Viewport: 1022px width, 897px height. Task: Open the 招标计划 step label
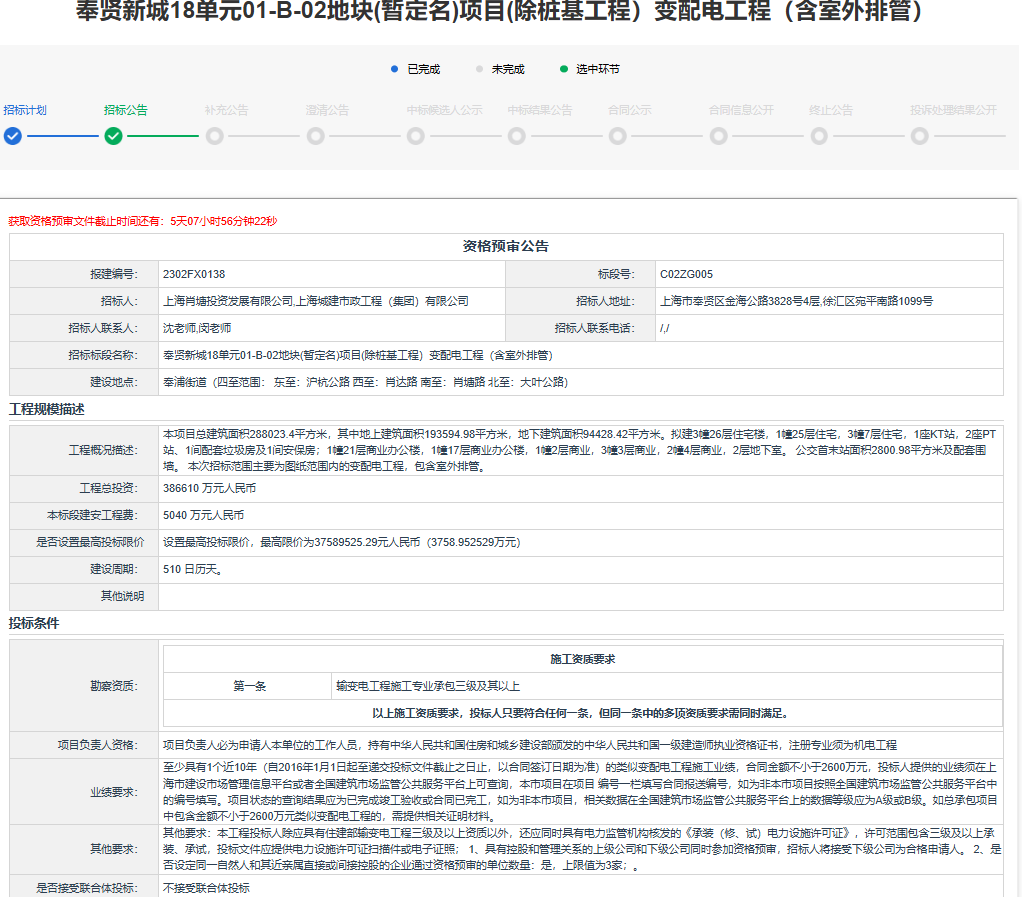pos(25,110)
